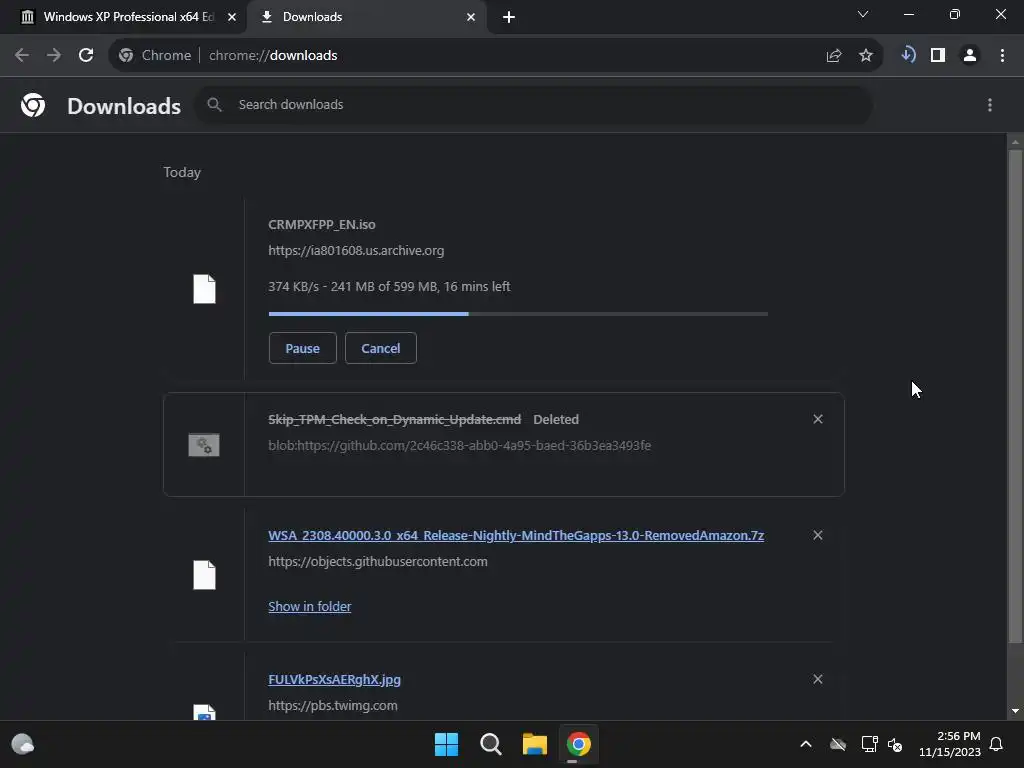Screen dimensions: 1024x768
Task: Open the FULVkPsXsAERghX.jpg download link
Action: tap(334, 680)
